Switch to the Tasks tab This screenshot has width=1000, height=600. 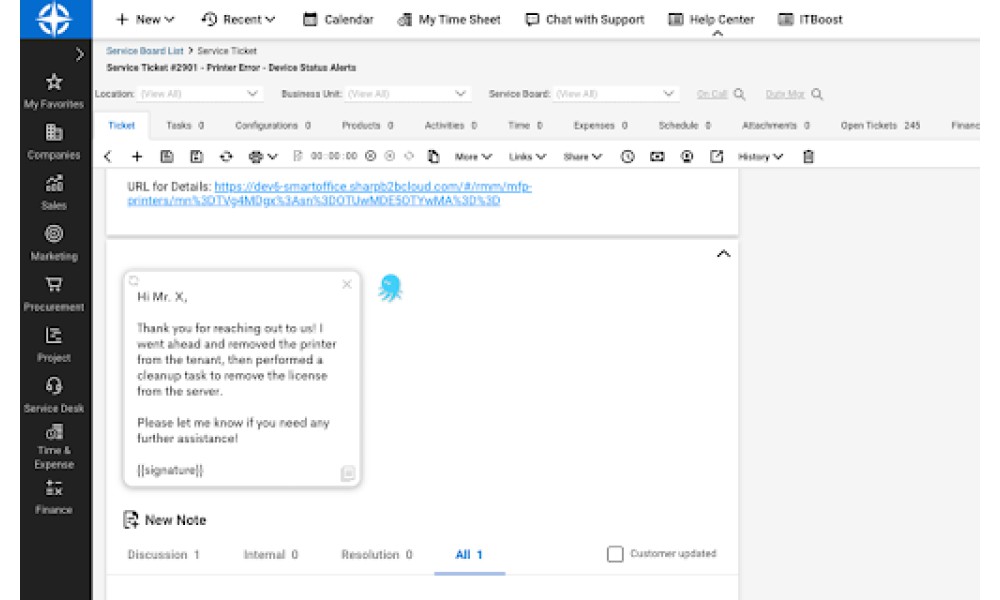tap(185, 126)
